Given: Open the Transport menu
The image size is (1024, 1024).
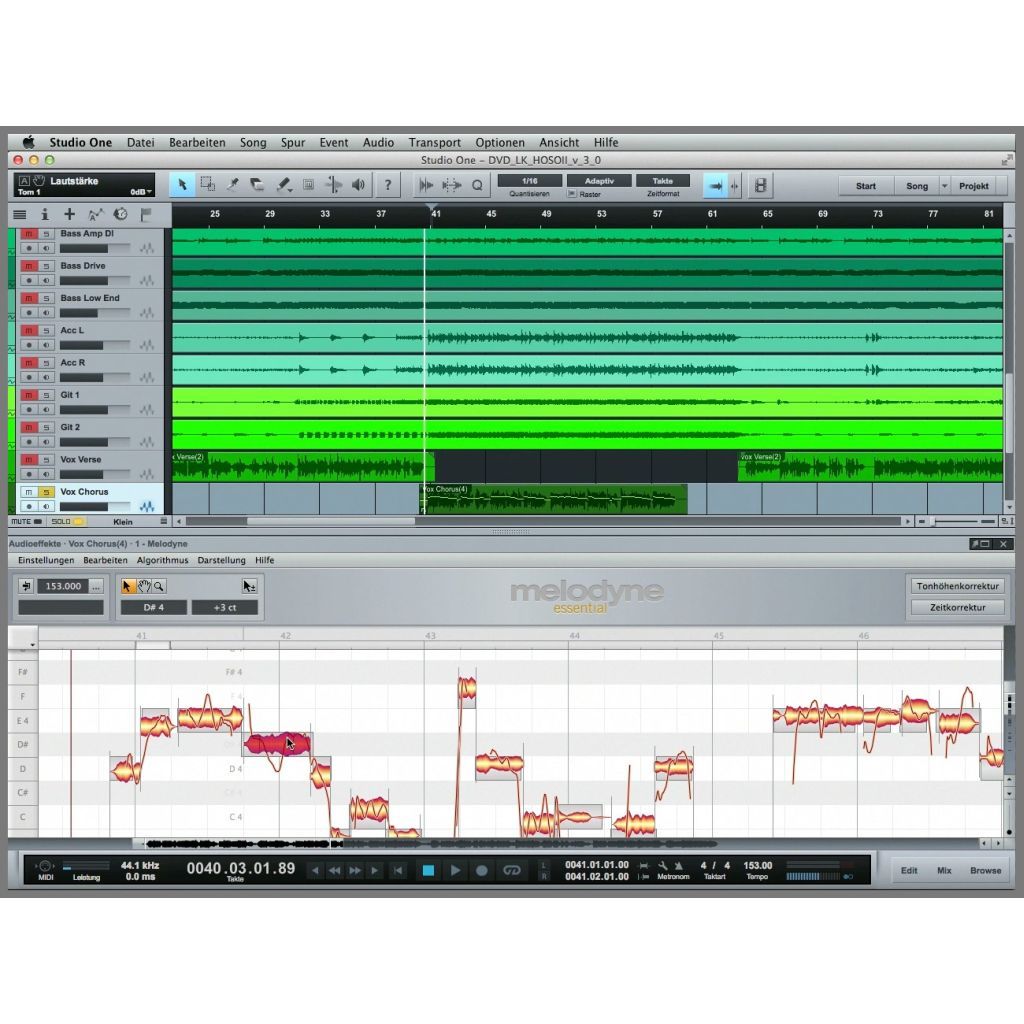Looking at the screenshot, I should click(x=434, y=142).
